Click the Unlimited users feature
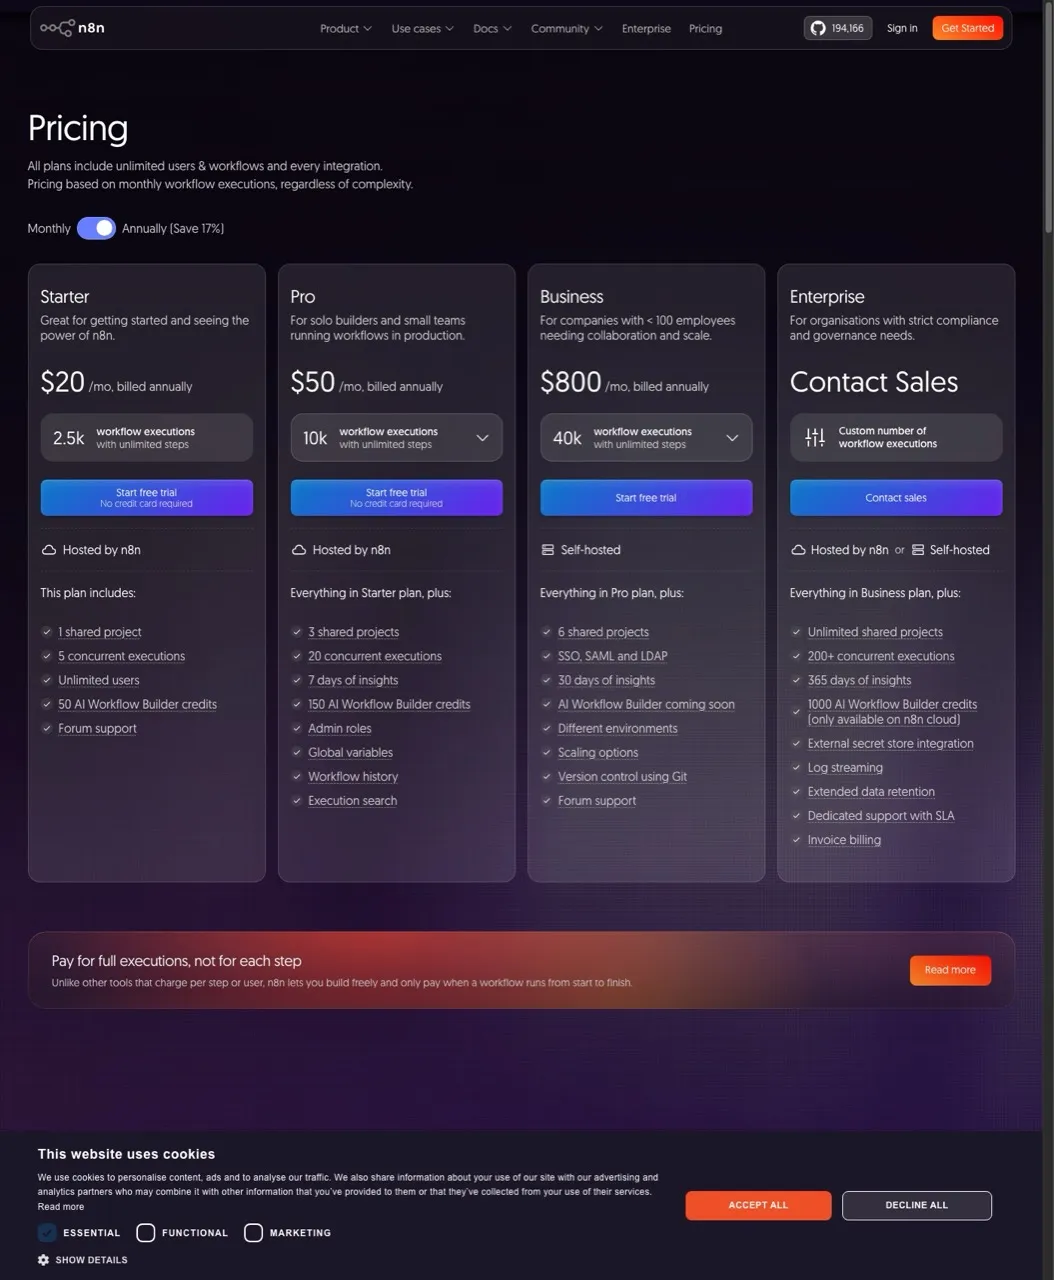Viewport: 1054px width, 1280px height. pyautogui.click(x=98, y=680)
